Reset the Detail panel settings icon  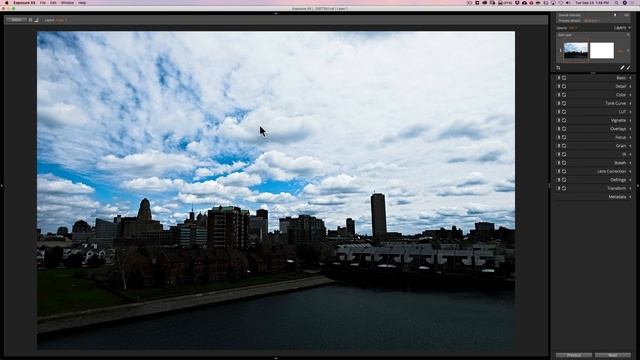pyautogui.click(x=564, y=86)
